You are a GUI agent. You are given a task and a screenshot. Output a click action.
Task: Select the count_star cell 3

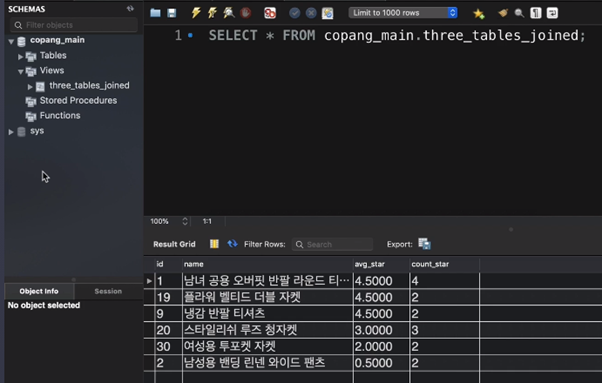445,330
